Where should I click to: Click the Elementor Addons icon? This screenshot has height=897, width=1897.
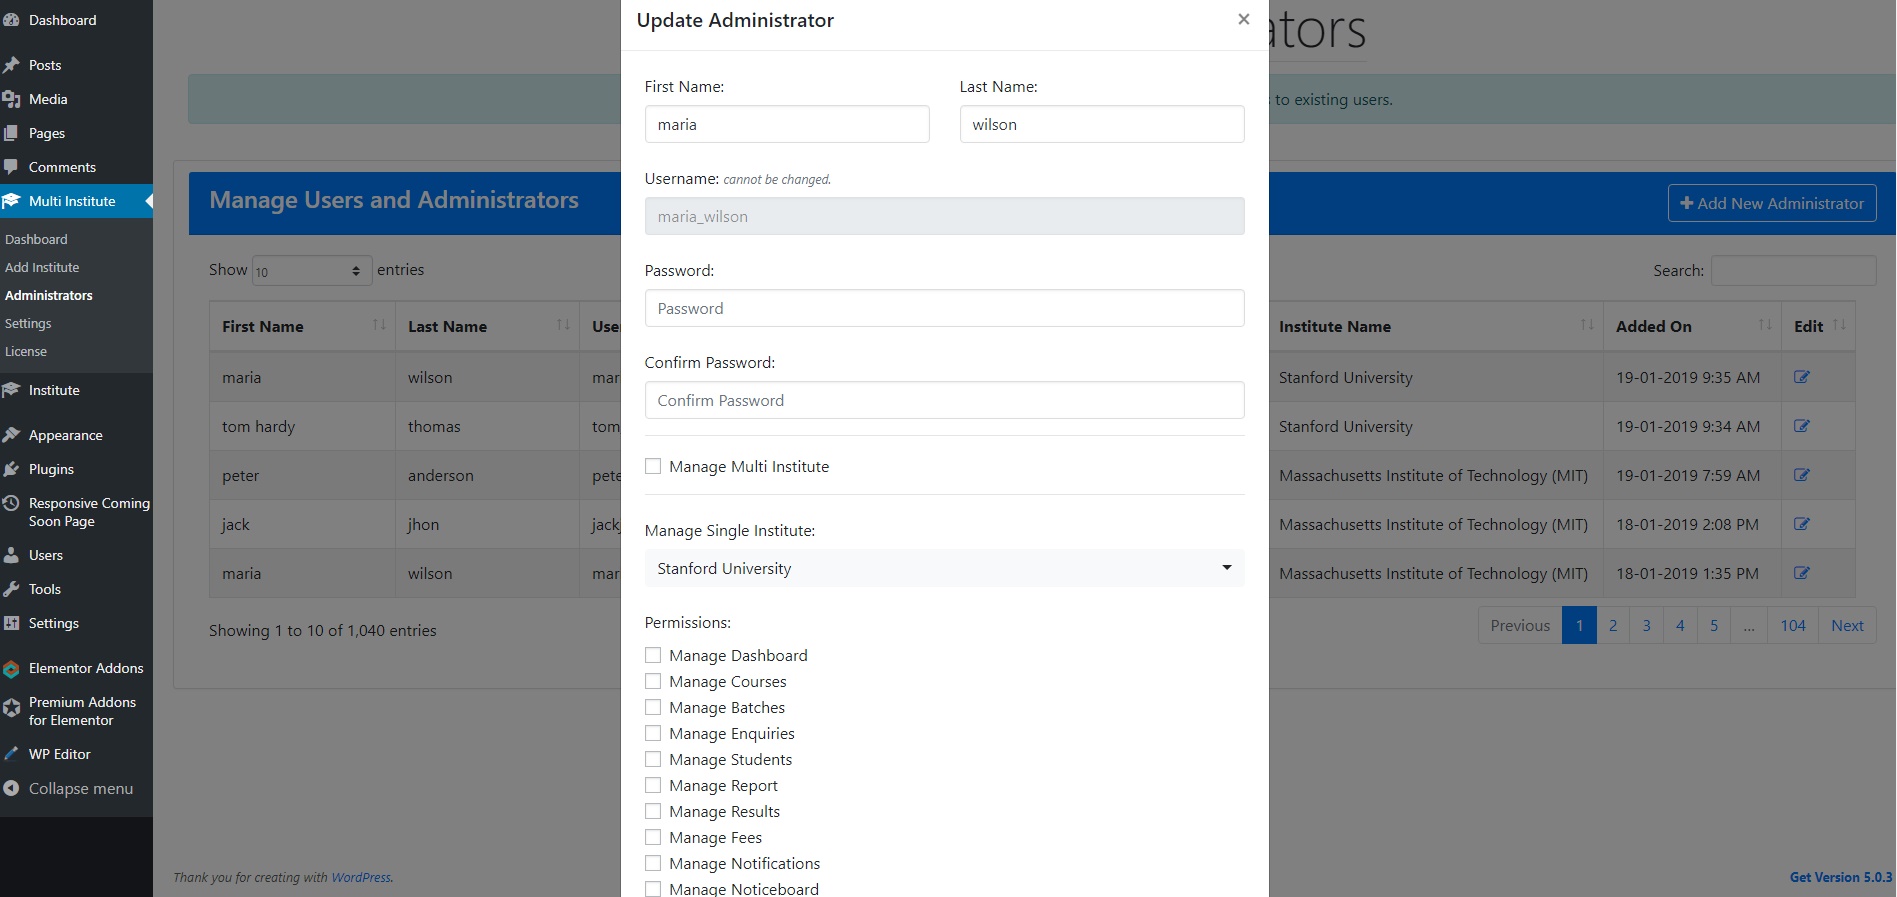tap(11, 668)
